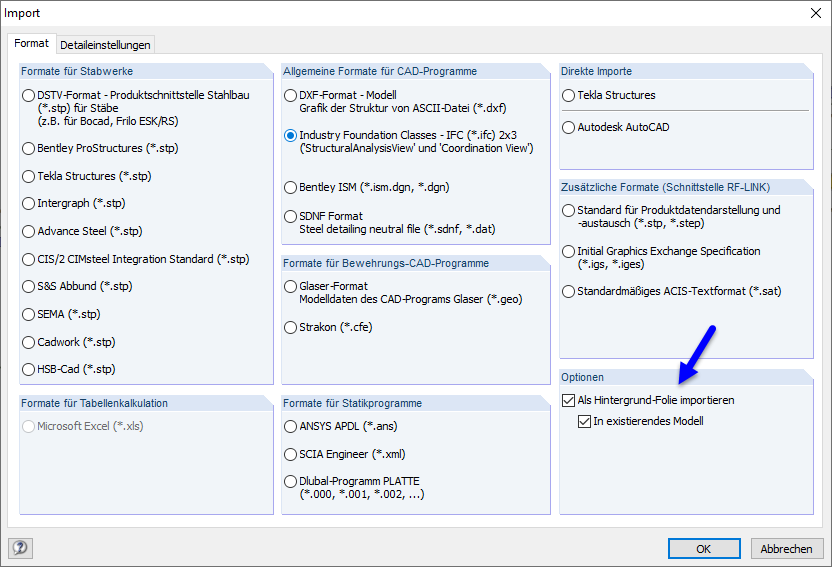Uncheck 'In existierendes Modell' option
The image size is (832, 567).
coord(585,421)
